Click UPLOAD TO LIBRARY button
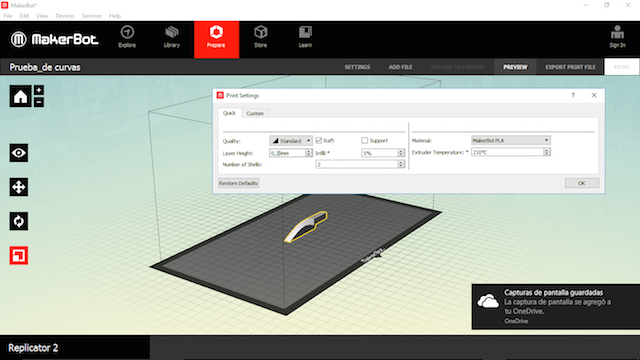The image size is (640, 360). (x=458, y=67)
